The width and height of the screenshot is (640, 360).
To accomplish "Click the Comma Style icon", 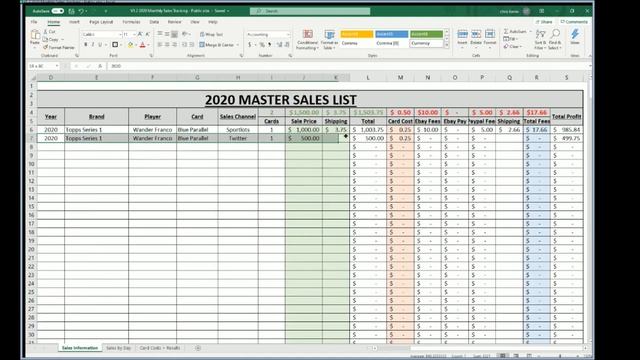I will [x=269, y=44].
